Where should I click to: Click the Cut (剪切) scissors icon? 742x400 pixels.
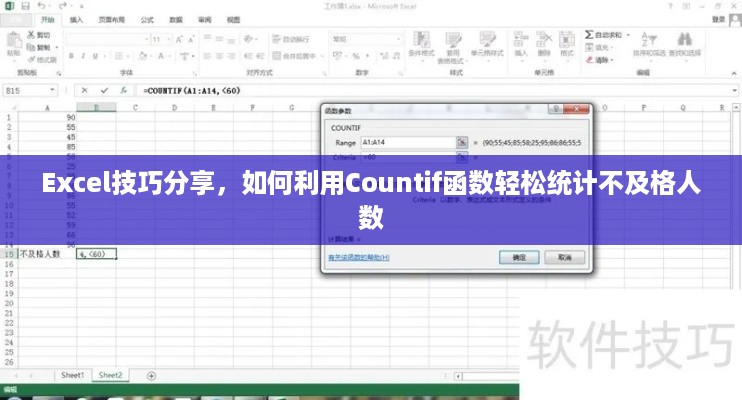point(30,35)
